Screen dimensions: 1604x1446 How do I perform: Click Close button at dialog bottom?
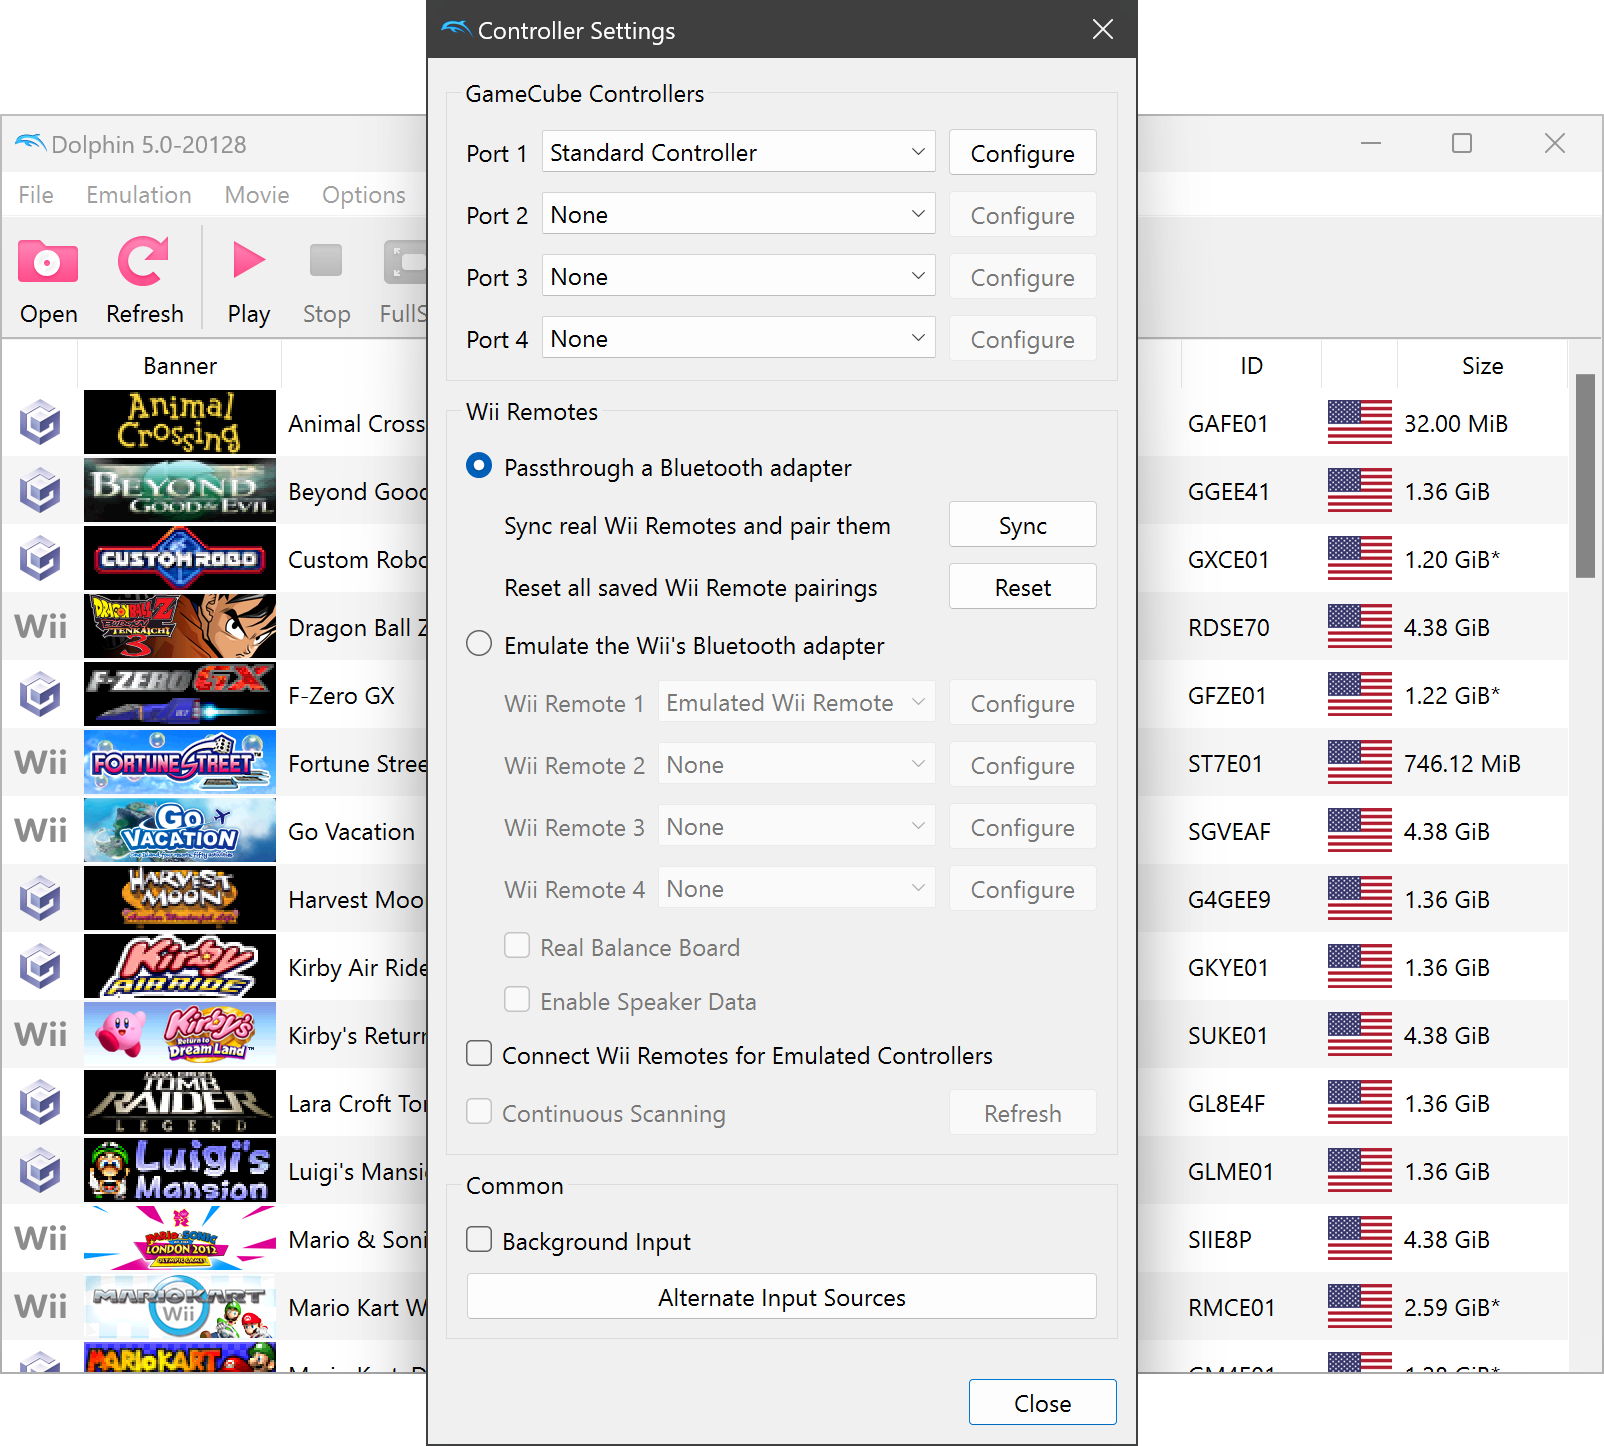point(1042,1403)
